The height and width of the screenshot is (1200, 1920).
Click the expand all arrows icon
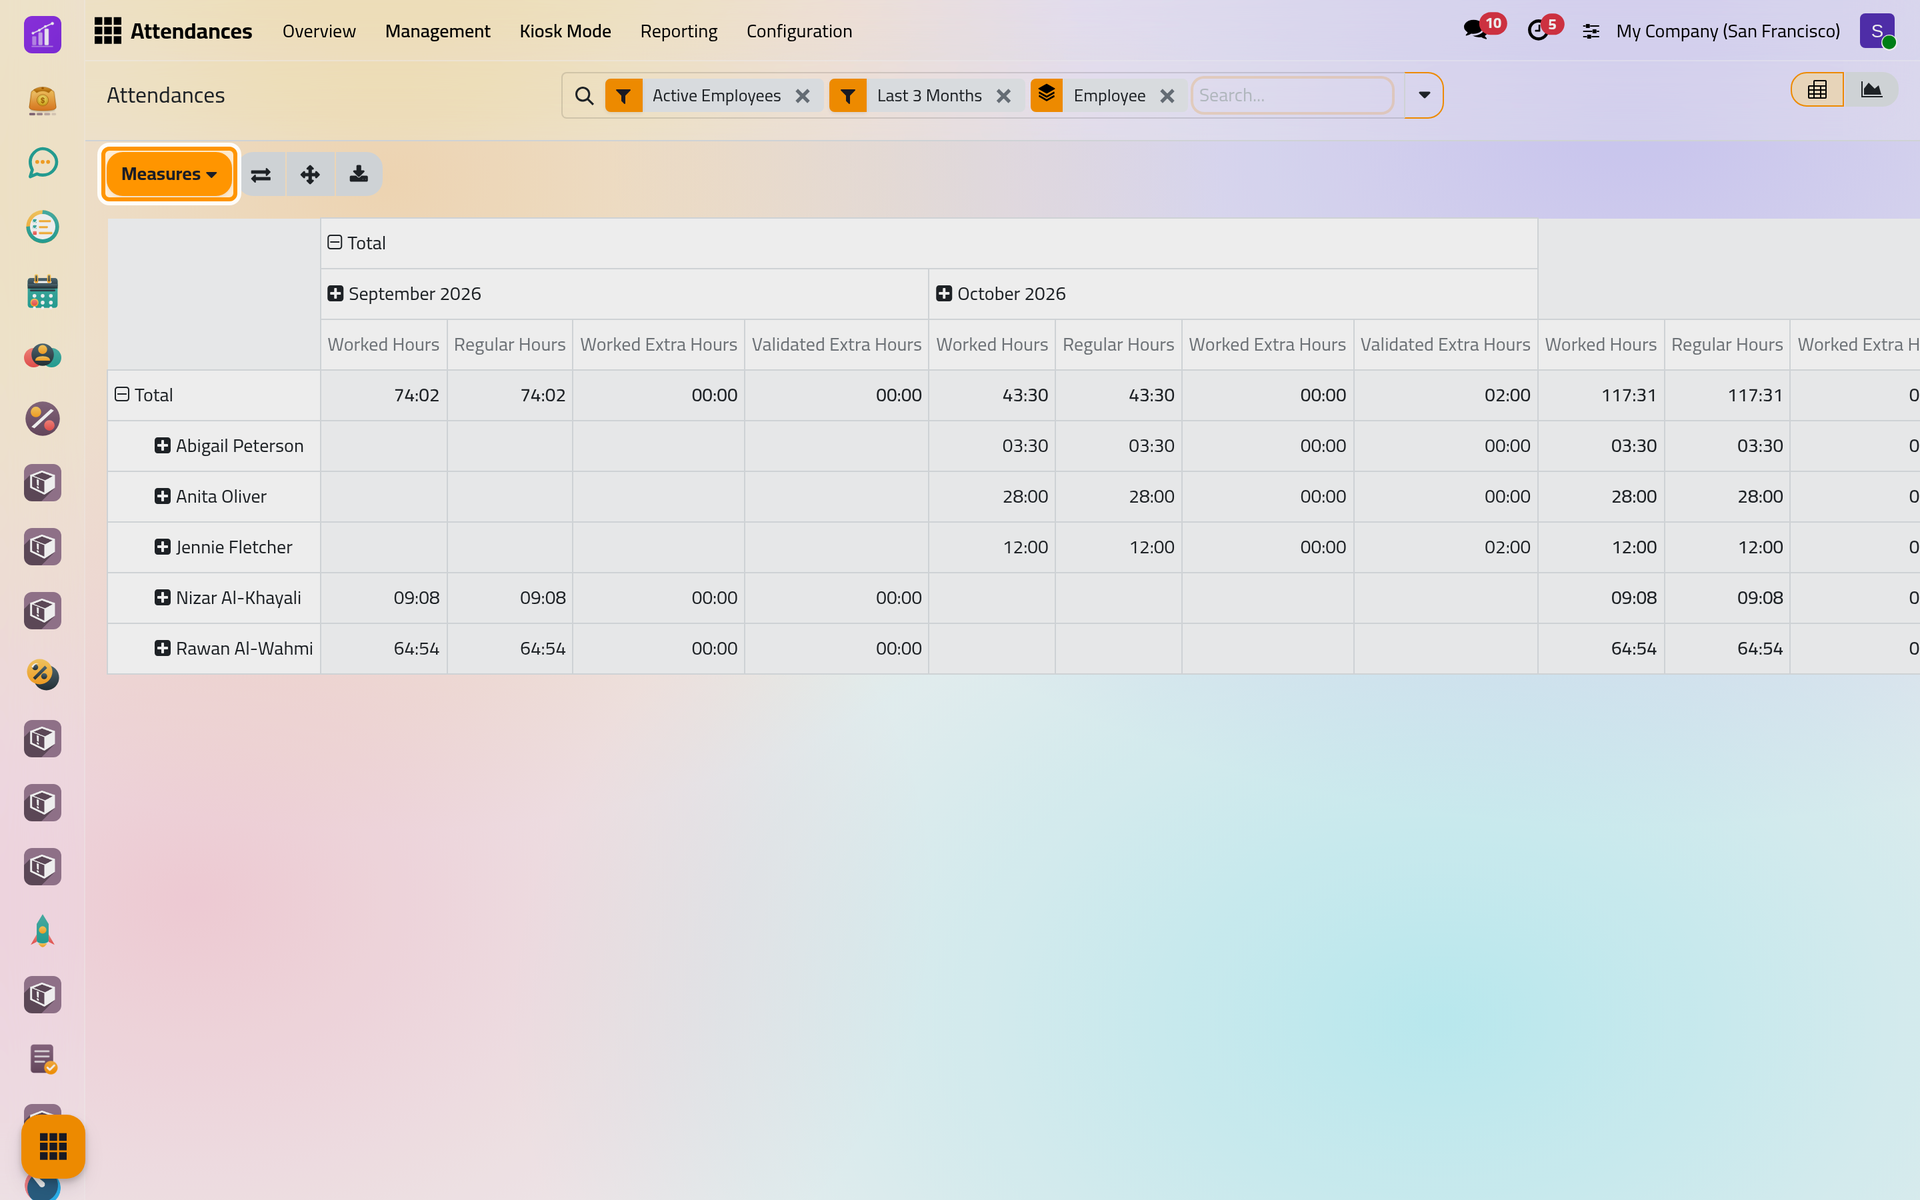[310, 174]
